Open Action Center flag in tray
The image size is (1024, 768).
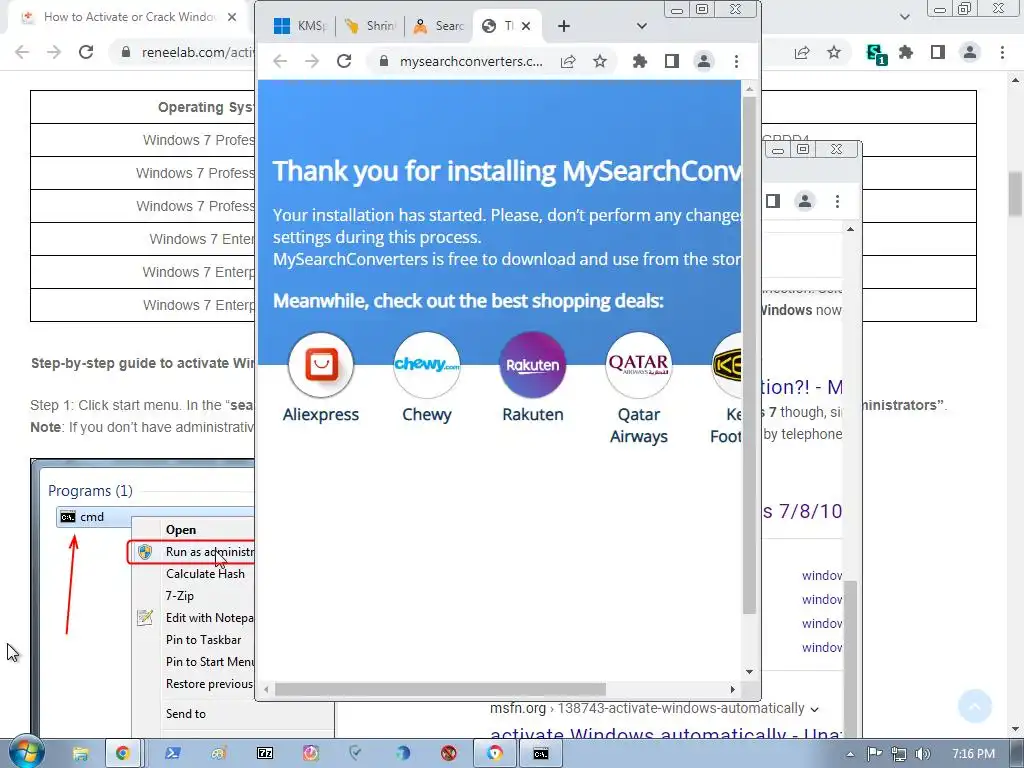pyautogui.click(x=874, y=754)
